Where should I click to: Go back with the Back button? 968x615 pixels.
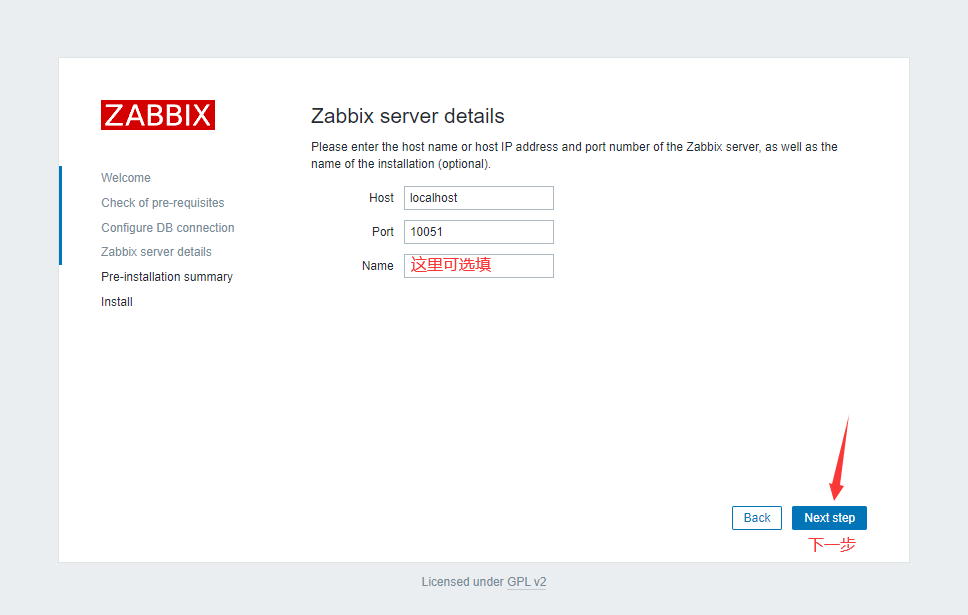[x=757, y=518]
